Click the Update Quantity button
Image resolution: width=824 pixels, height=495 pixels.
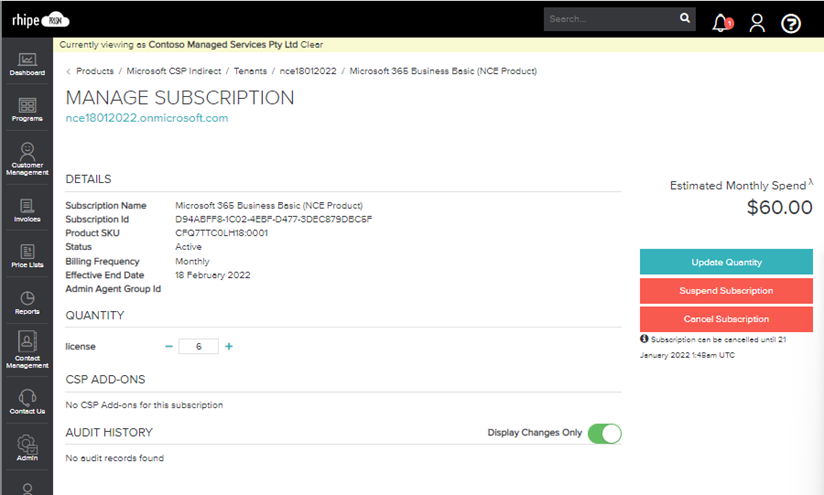[x=726, y=262]
